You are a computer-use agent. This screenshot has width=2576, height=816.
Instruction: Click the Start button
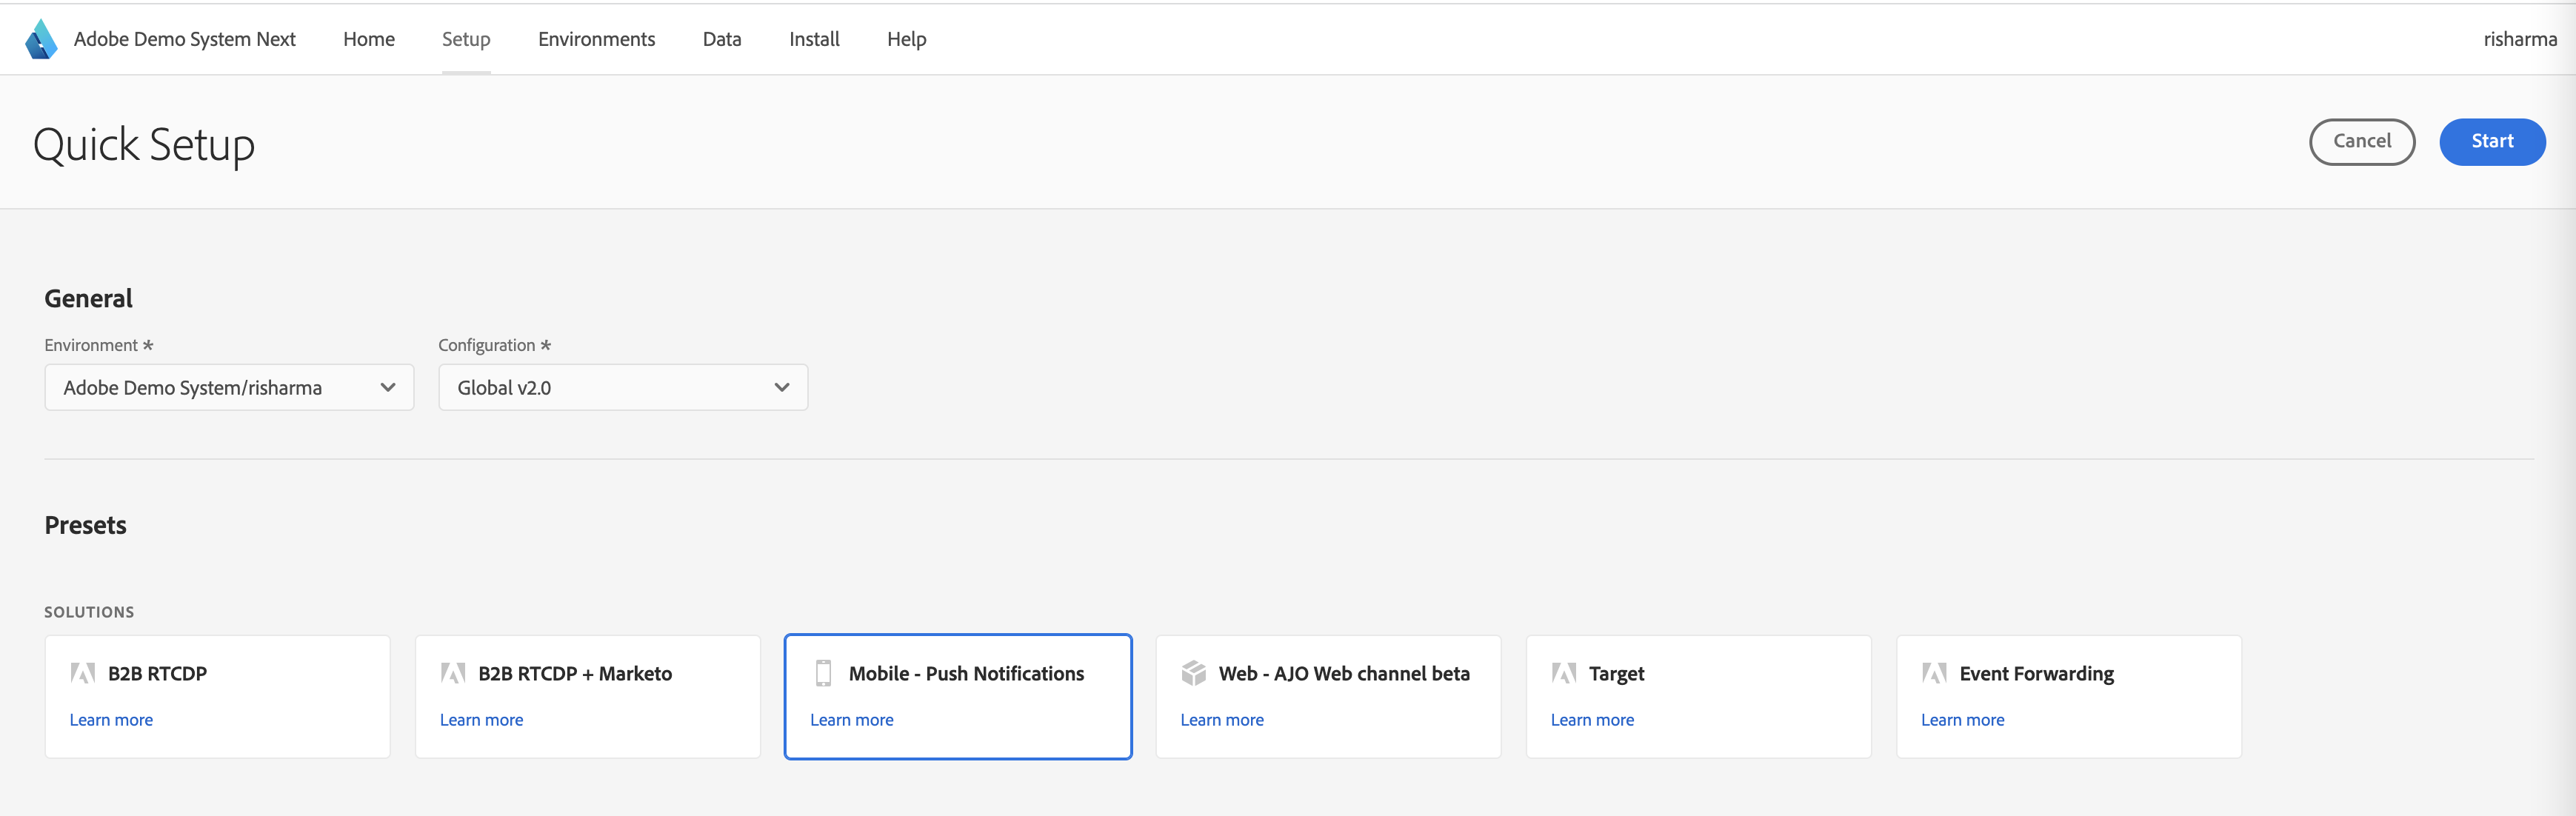coord(2492,142)
